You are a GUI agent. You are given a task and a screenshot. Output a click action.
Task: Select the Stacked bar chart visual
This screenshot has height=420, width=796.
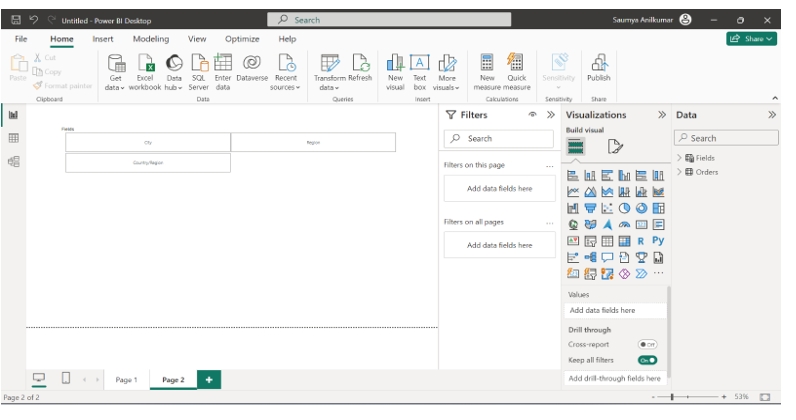[573, 176]
